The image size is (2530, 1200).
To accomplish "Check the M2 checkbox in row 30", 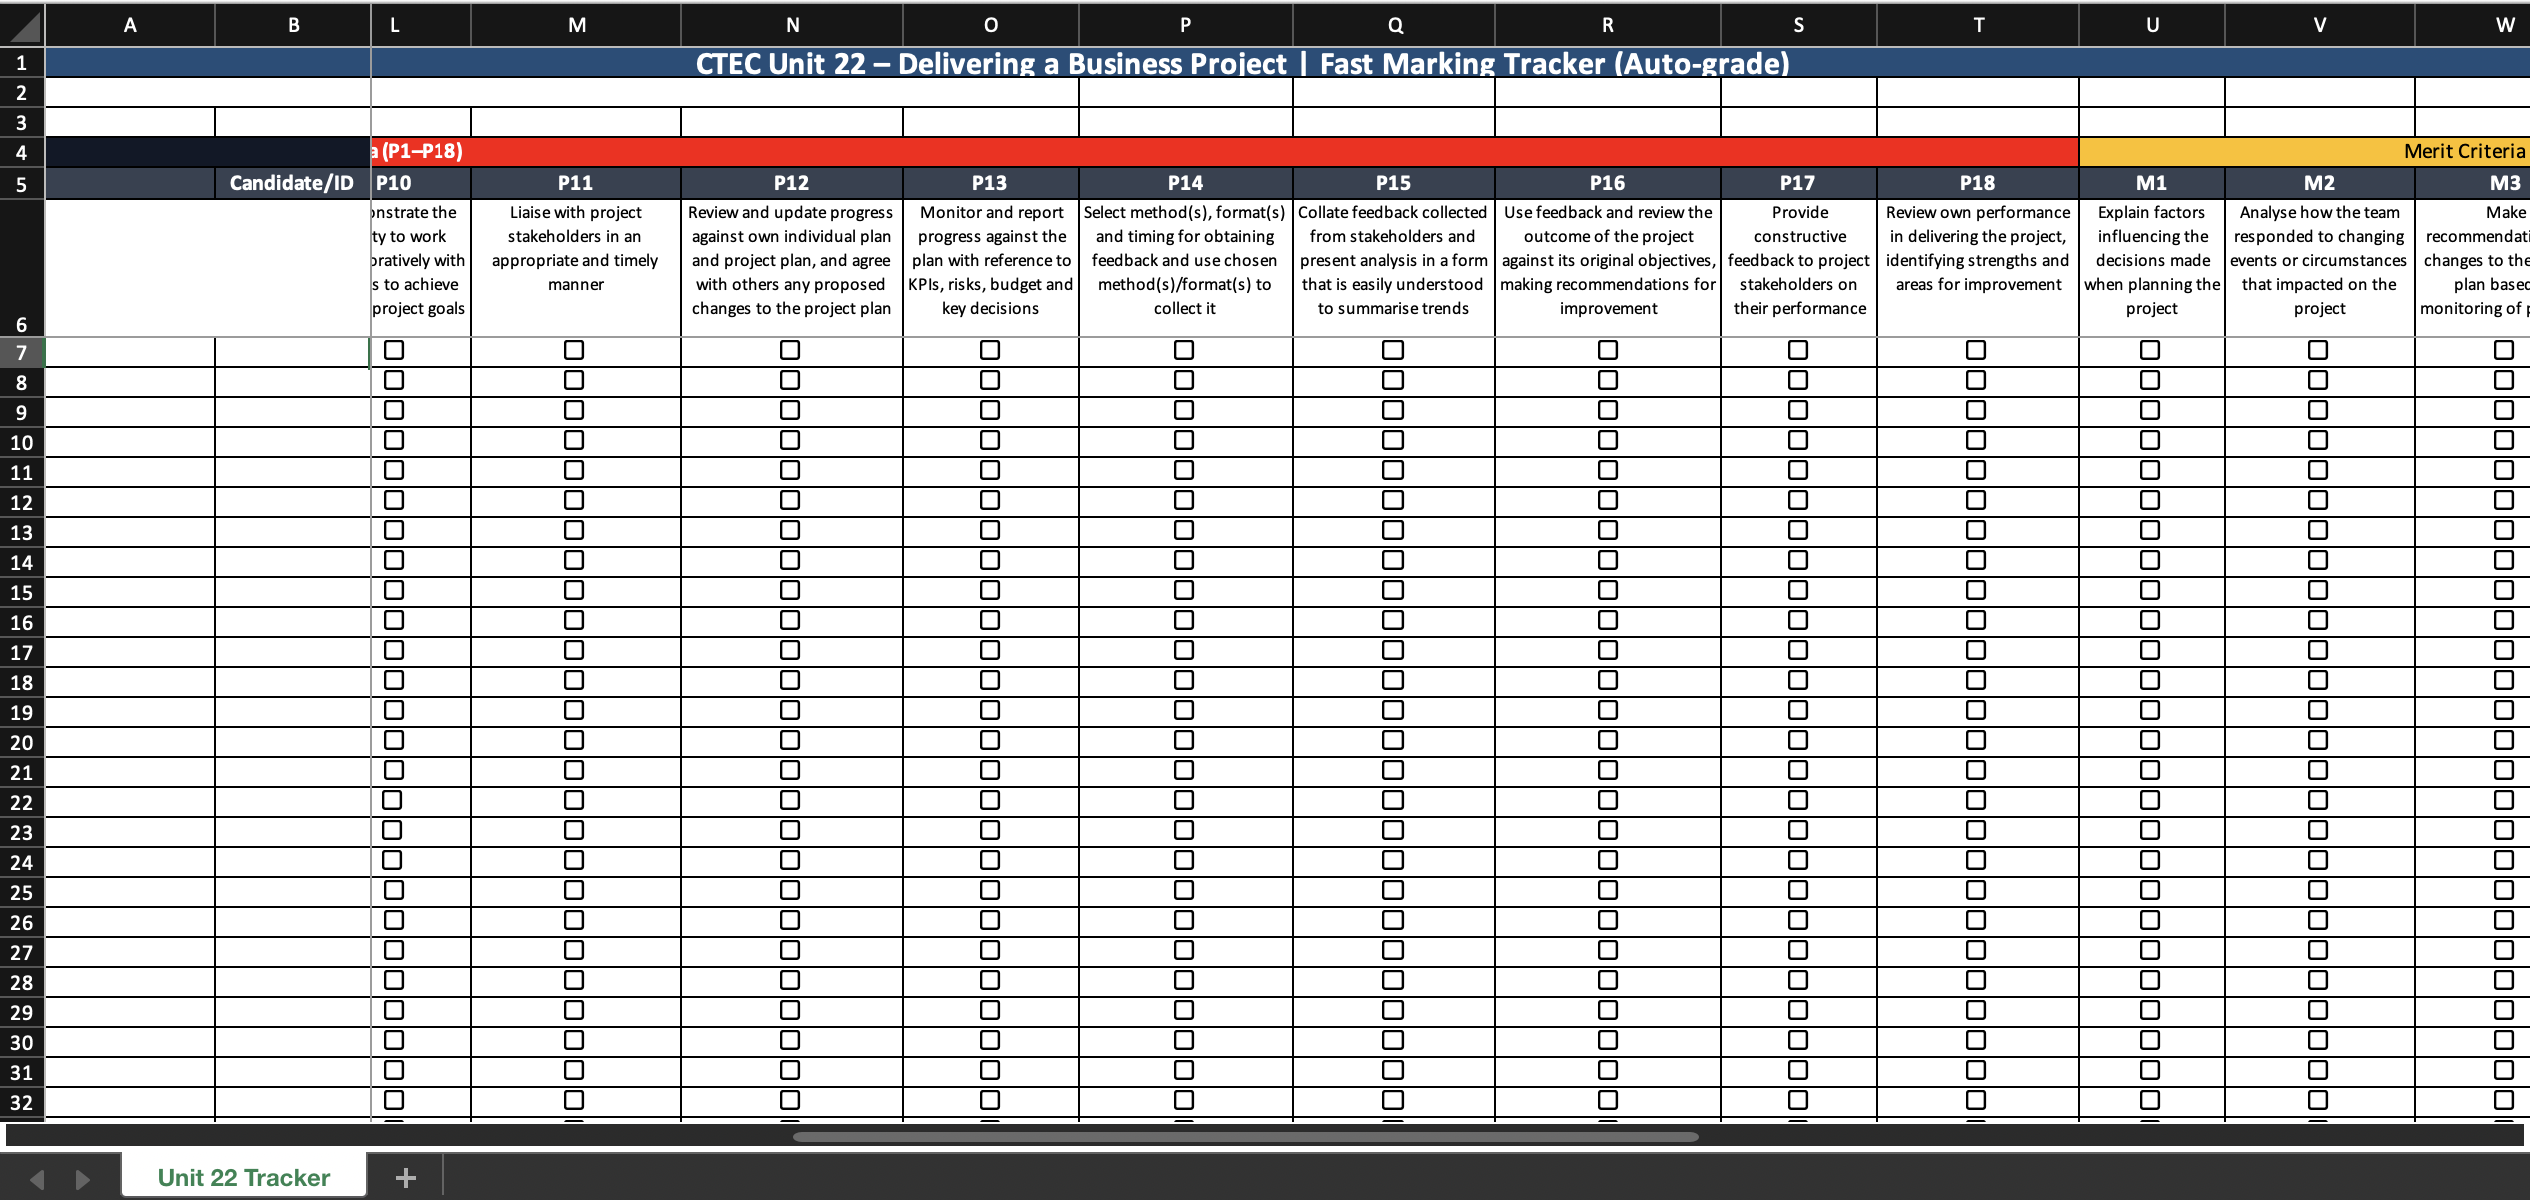I will click(x=2318, y=1040).
